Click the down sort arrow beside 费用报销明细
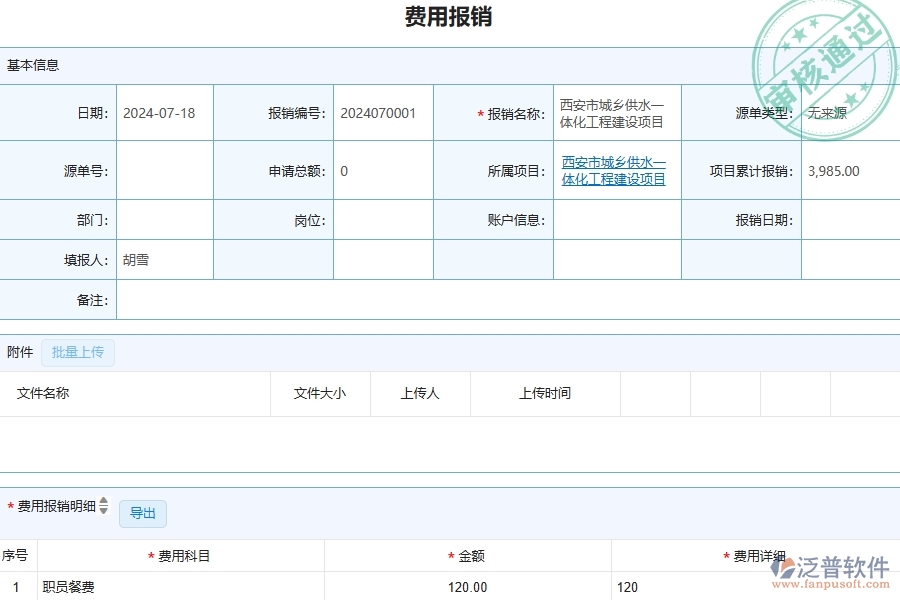 [x=104, y=512]
